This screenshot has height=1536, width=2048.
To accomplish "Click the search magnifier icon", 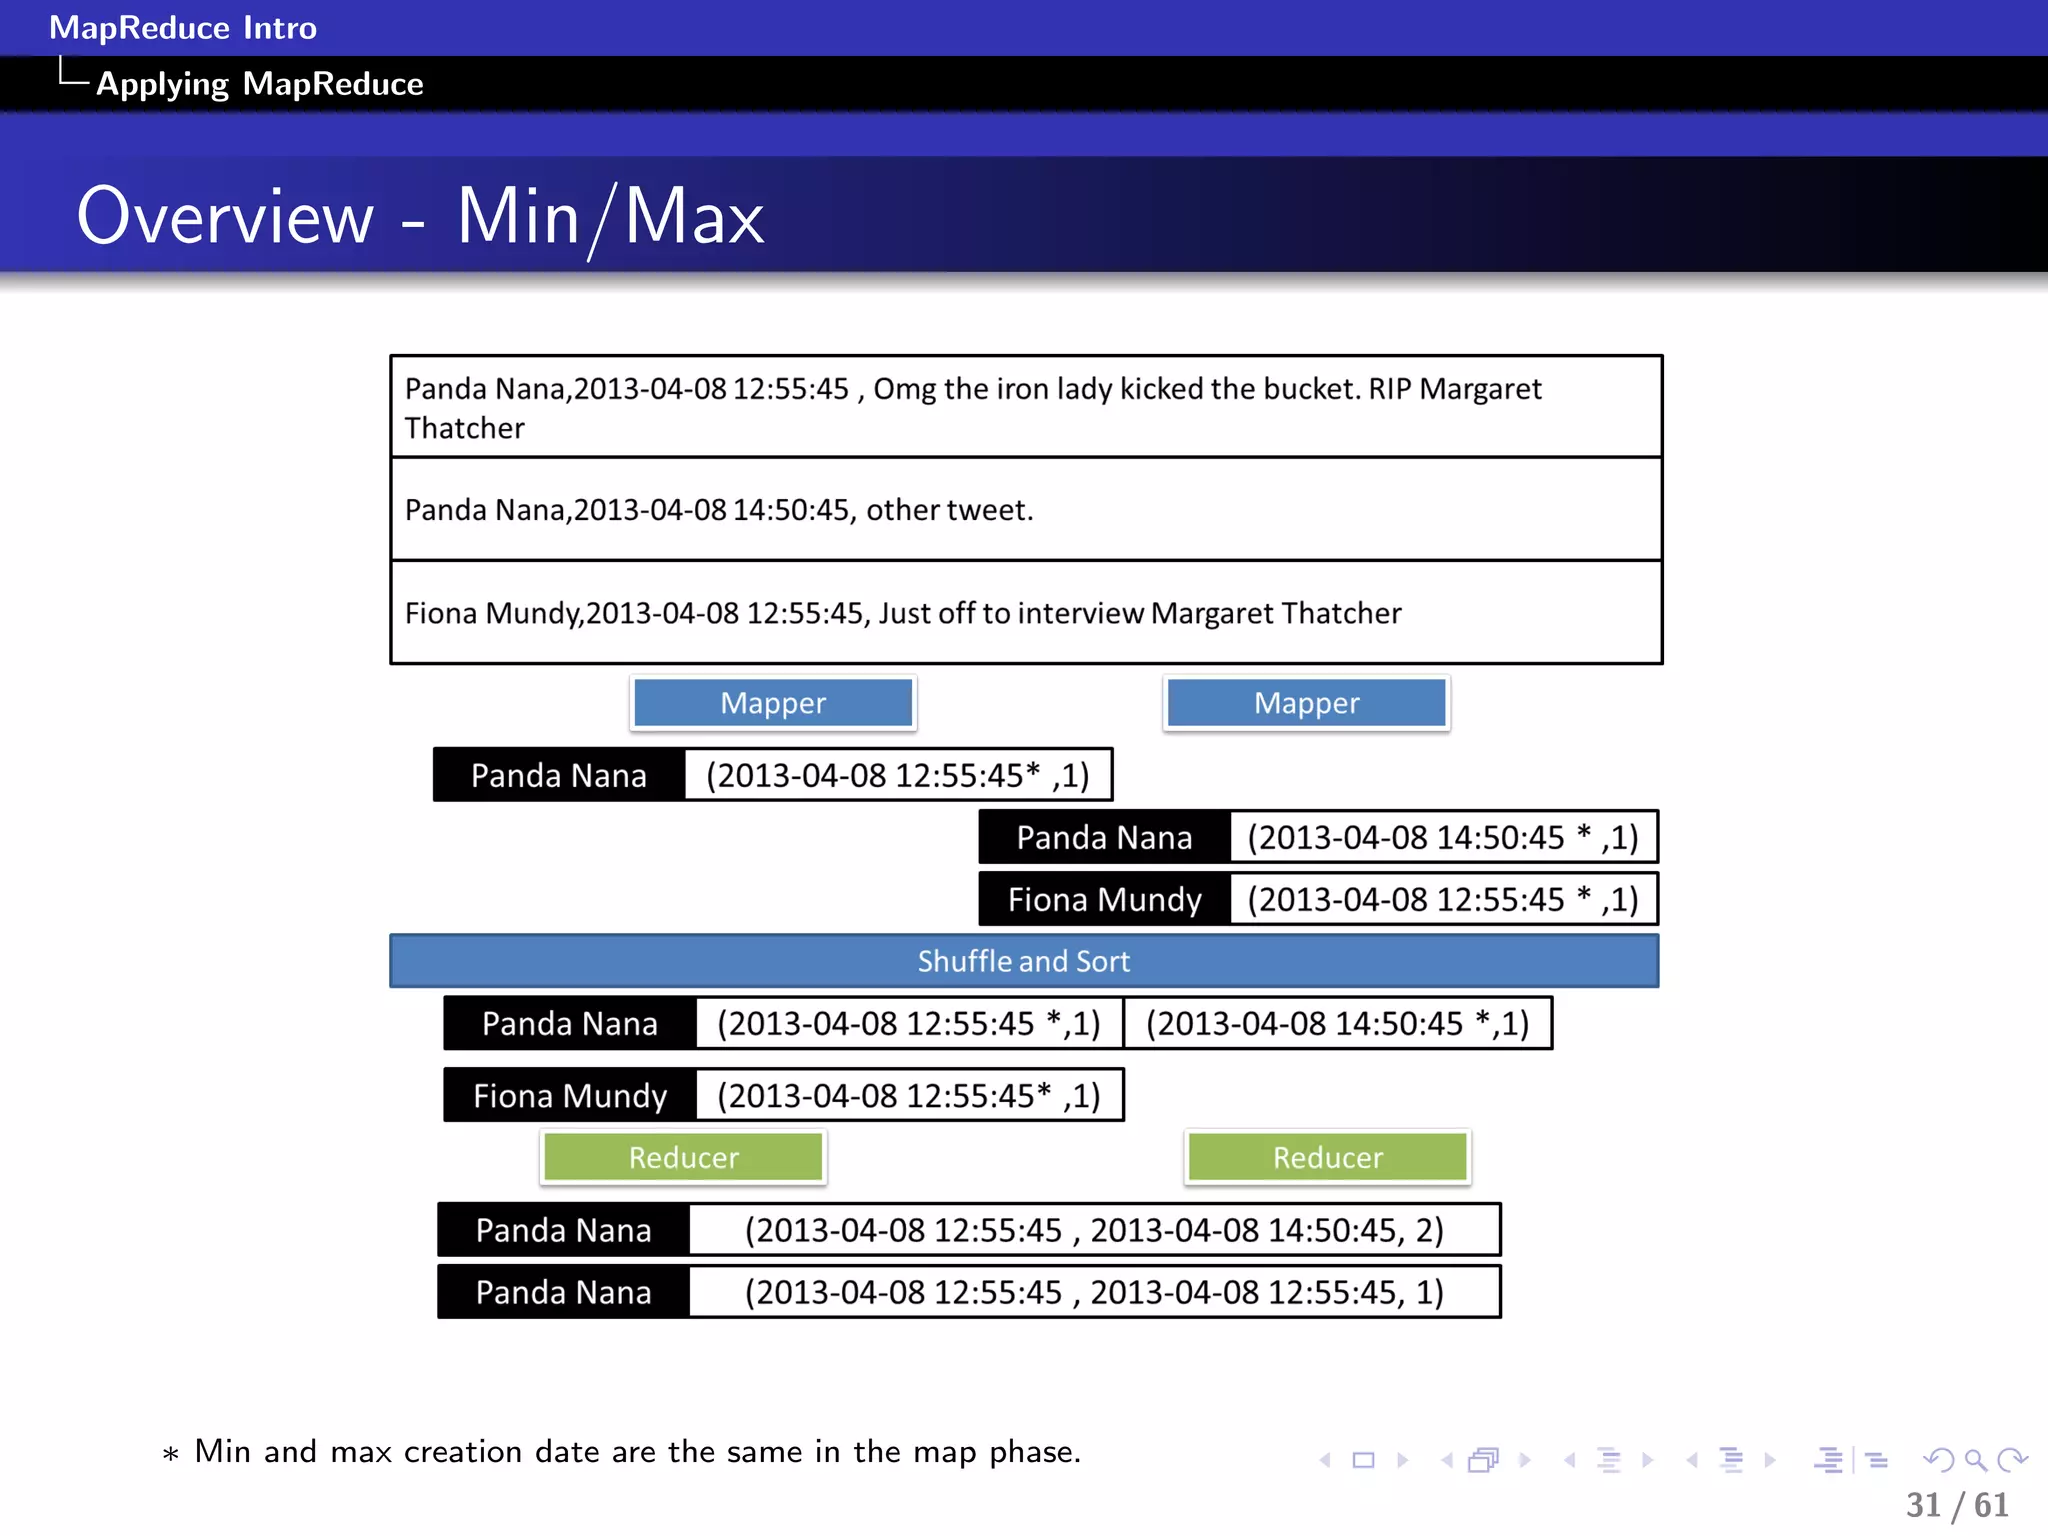I will 1976,1460.
